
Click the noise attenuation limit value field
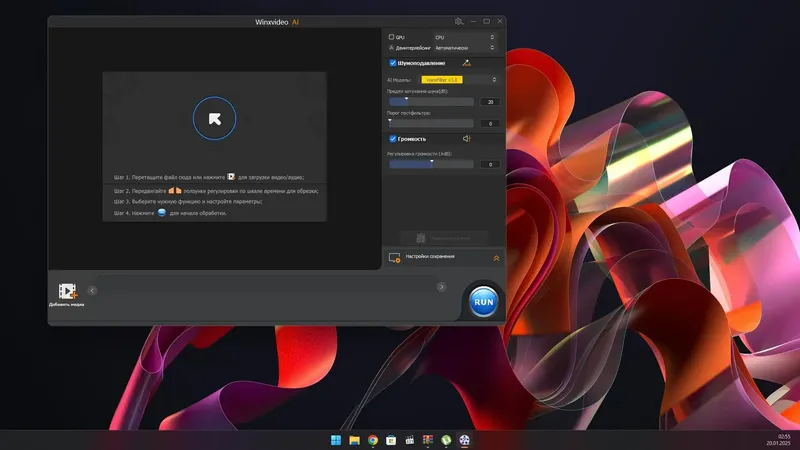click(490, 102)
